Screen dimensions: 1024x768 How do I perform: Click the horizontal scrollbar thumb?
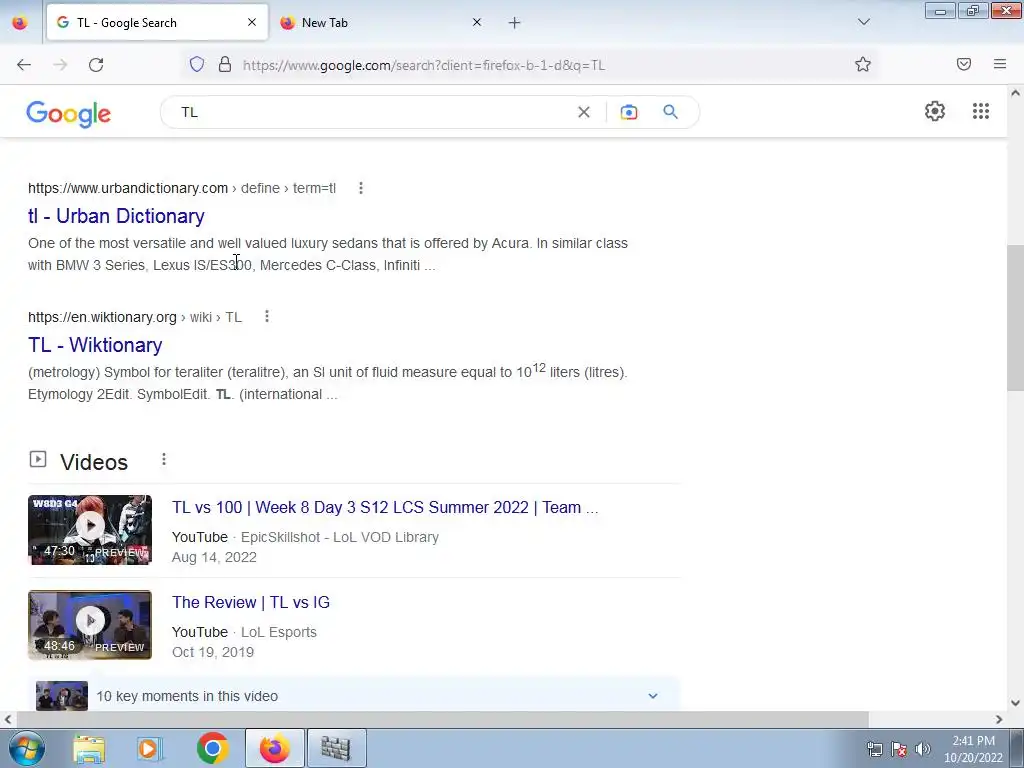[441, 719]
